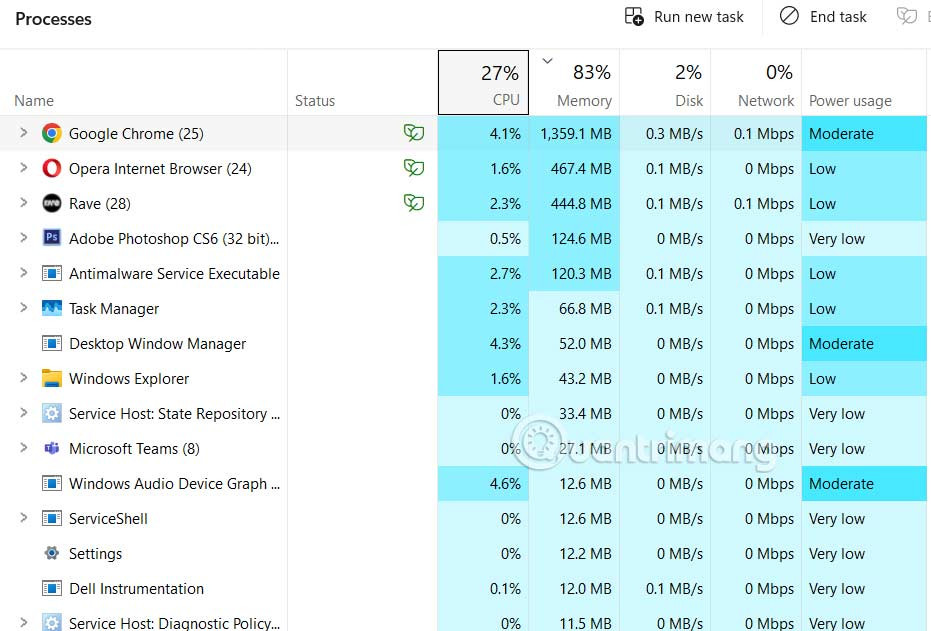
Task: Click the Task Manager icon in the list
Action: tap(51, 308)
